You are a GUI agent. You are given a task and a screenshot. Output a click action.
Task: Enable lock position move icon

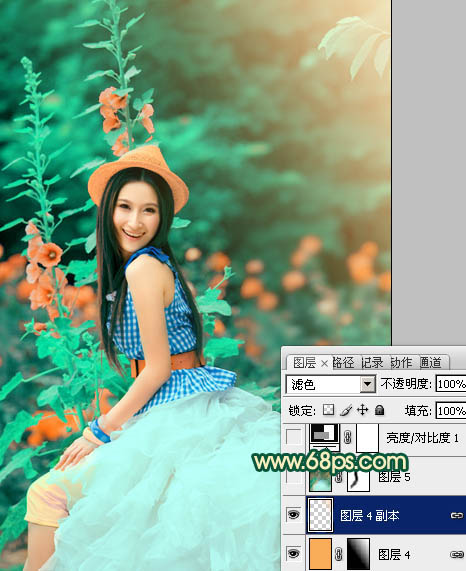click(363, 410)
